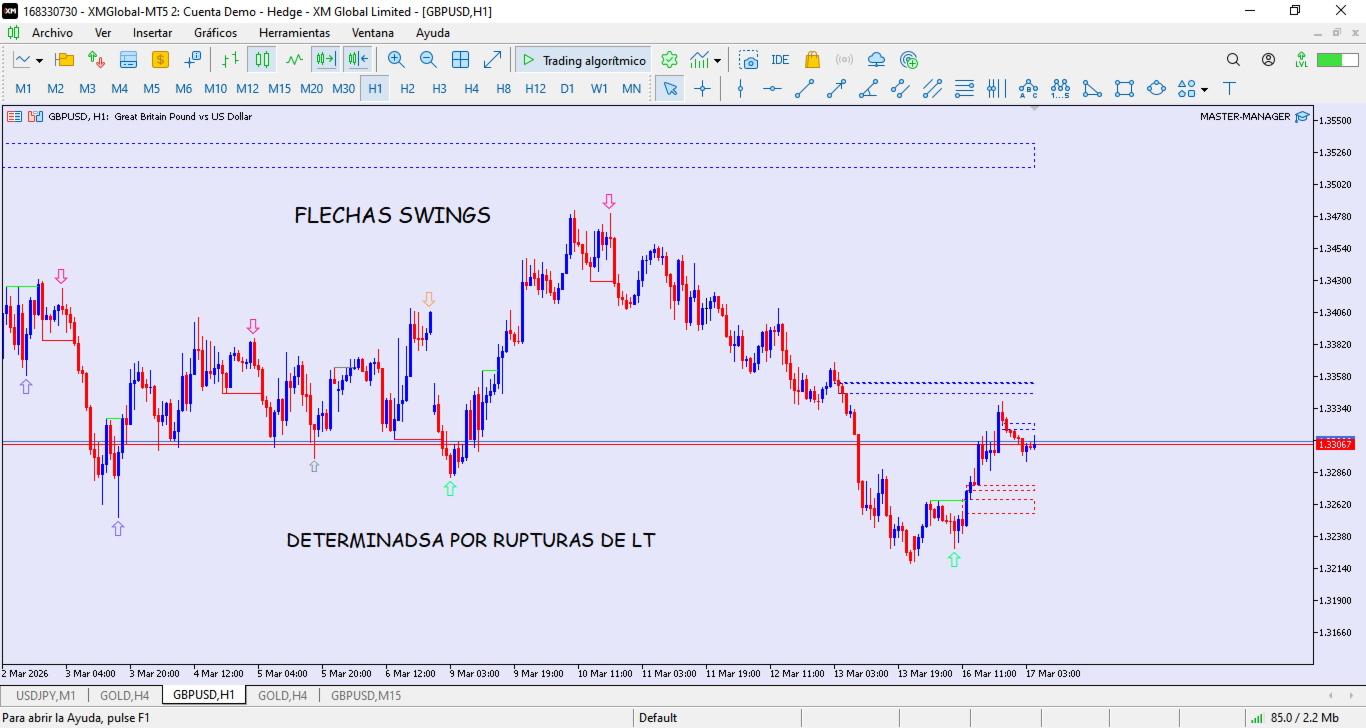Set timeframe to M5
This screenshot has width=1366, height=728.
point(152,89)
